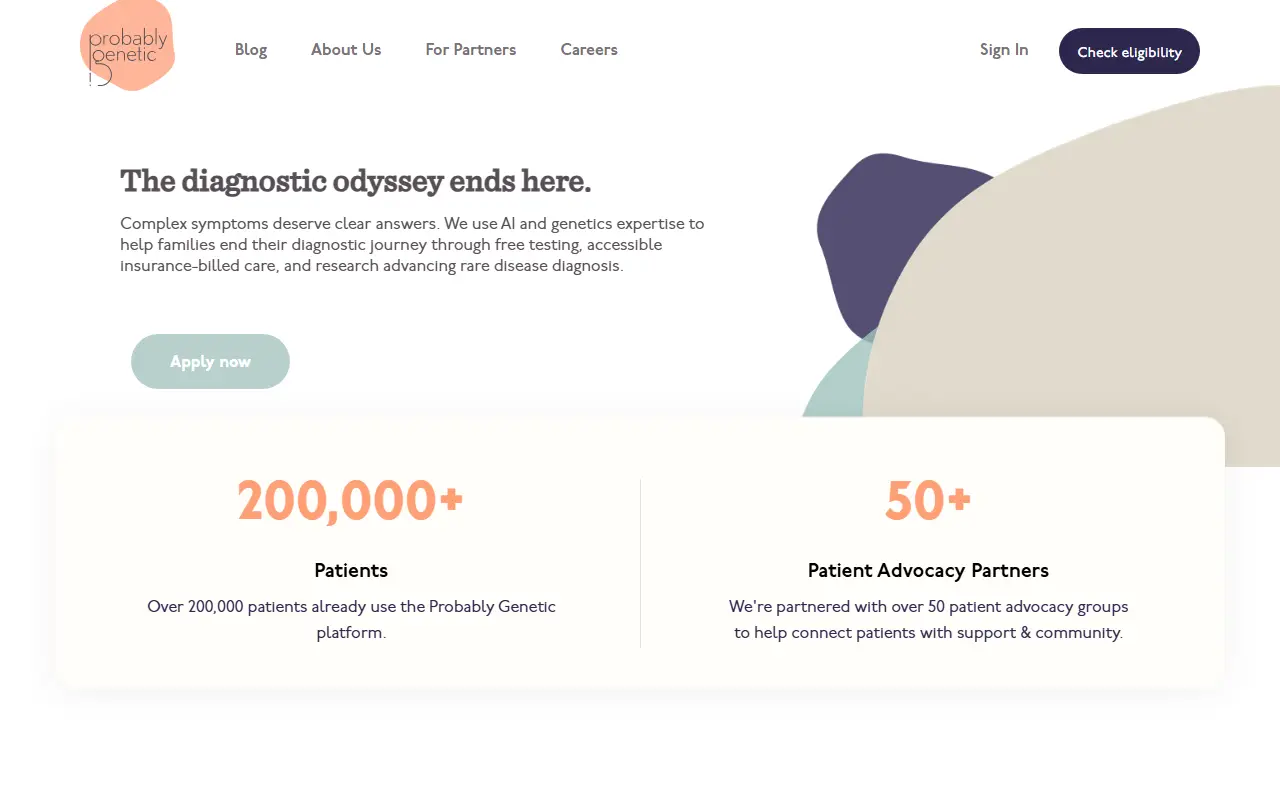Open the For Partners page
Viewport: 1280px width, 800px height.
pos(471,50)
